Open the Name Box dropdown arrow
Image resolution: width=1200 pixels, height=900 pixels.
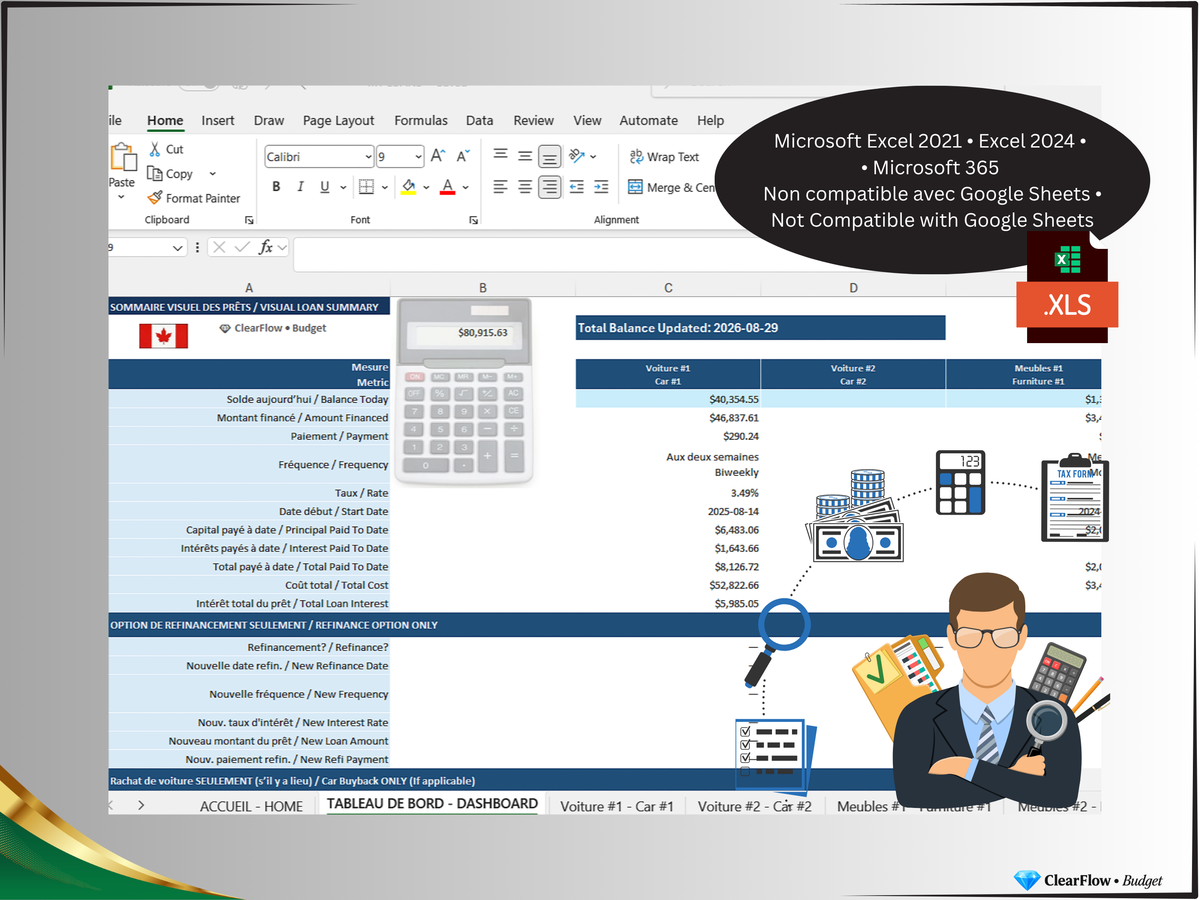pos(178,247)
